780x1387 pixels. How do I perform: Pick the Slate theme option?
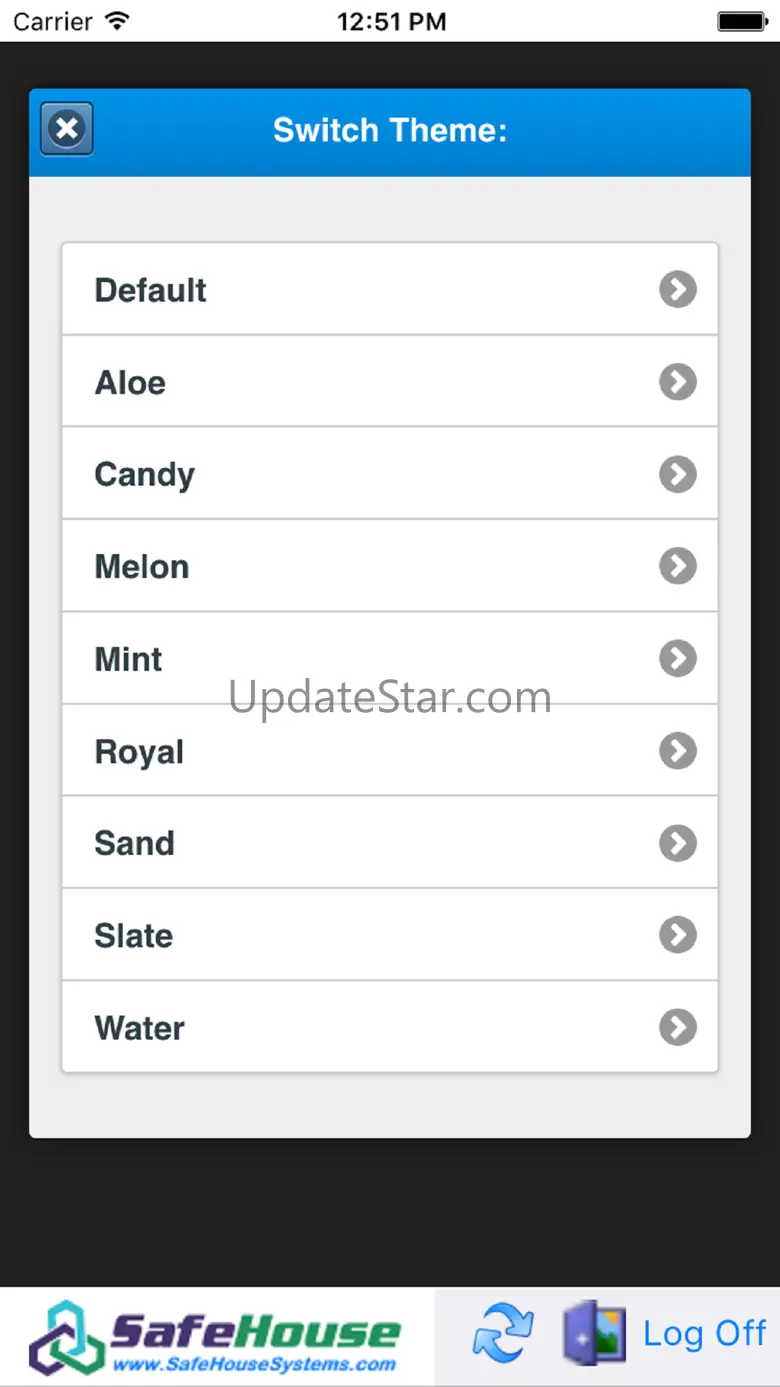click(134, 936)
